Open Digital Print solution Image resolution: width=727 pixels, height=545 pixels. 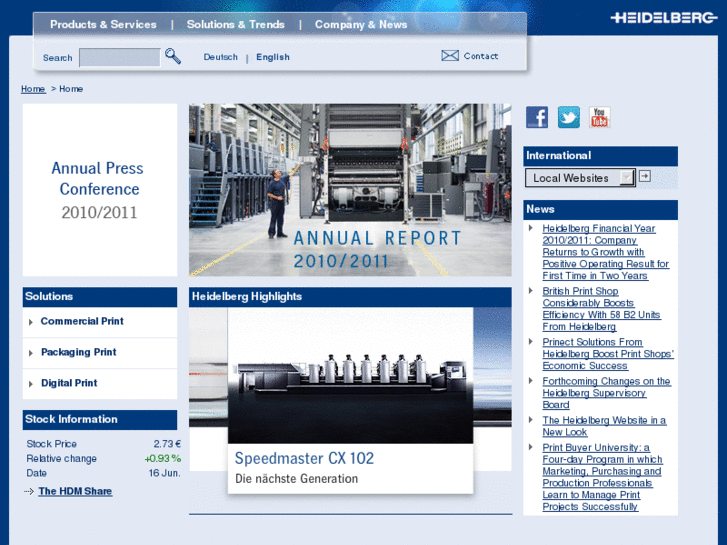[x=69, y=383]
